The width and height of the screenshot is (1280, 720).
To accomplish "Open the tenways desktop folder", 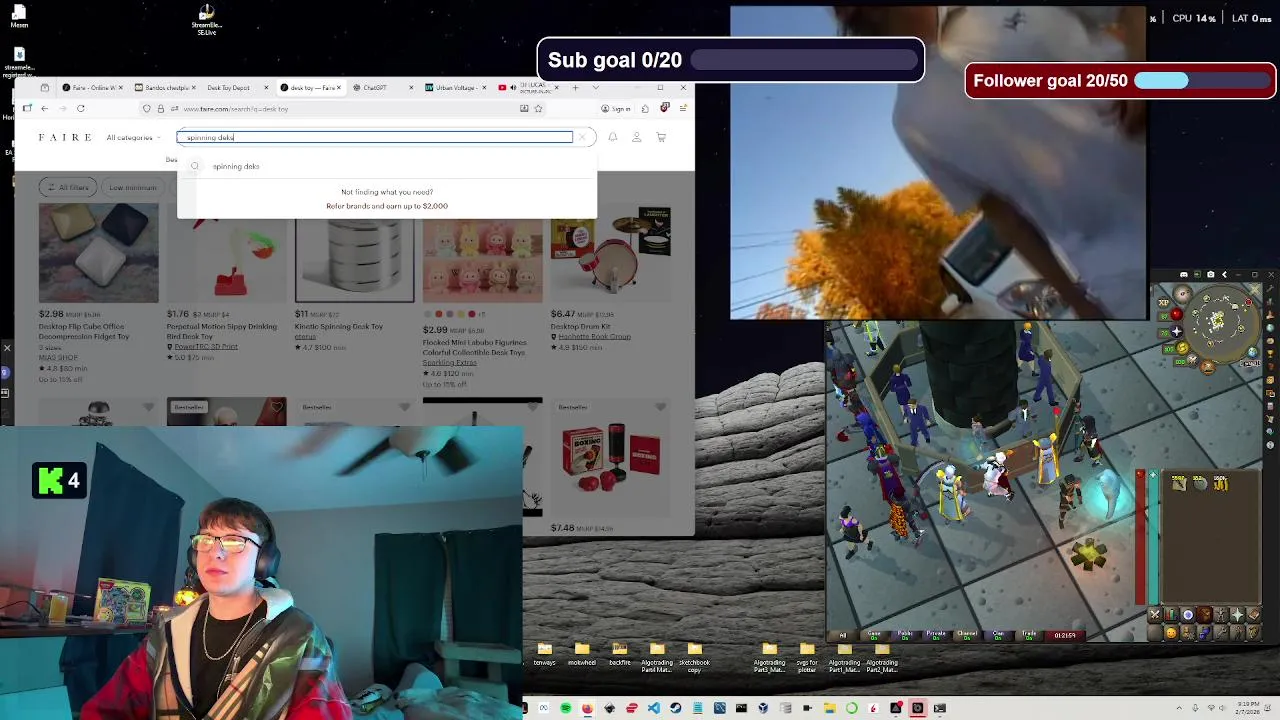I will coord(544,654).
